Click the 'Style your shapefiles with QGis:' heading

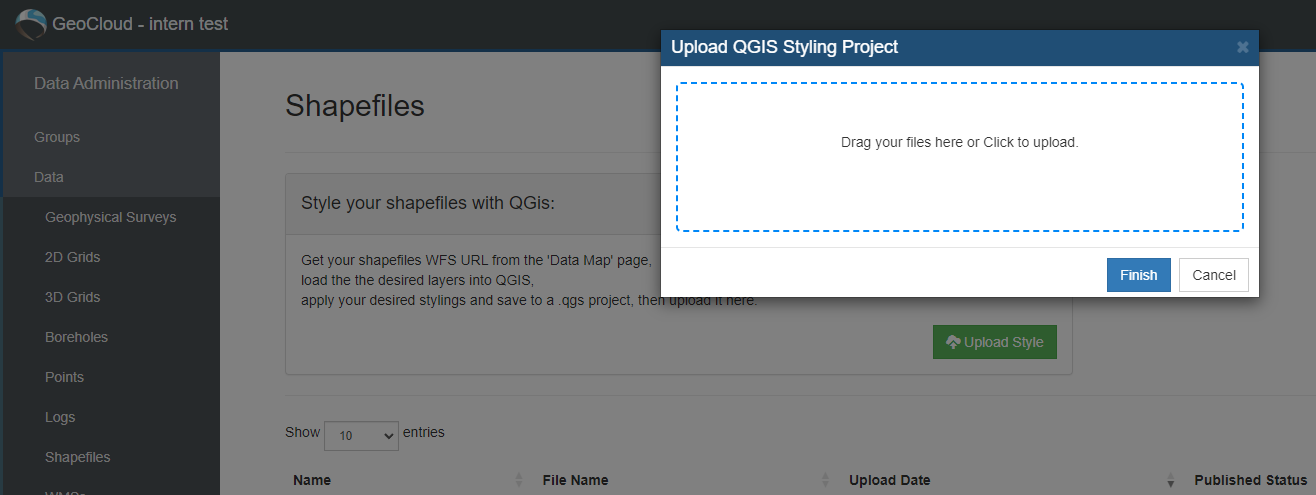click(428, 203)
